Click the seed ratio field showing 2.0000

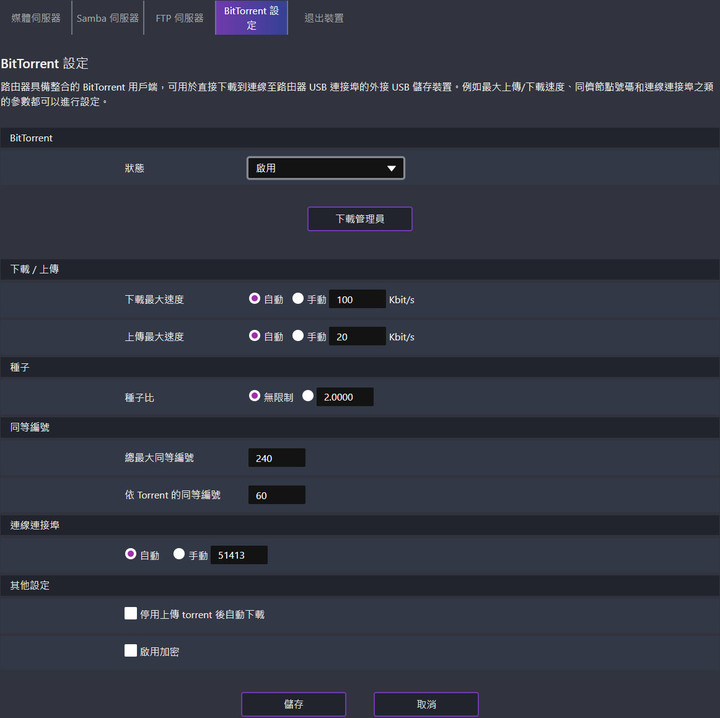pos(345,397)
